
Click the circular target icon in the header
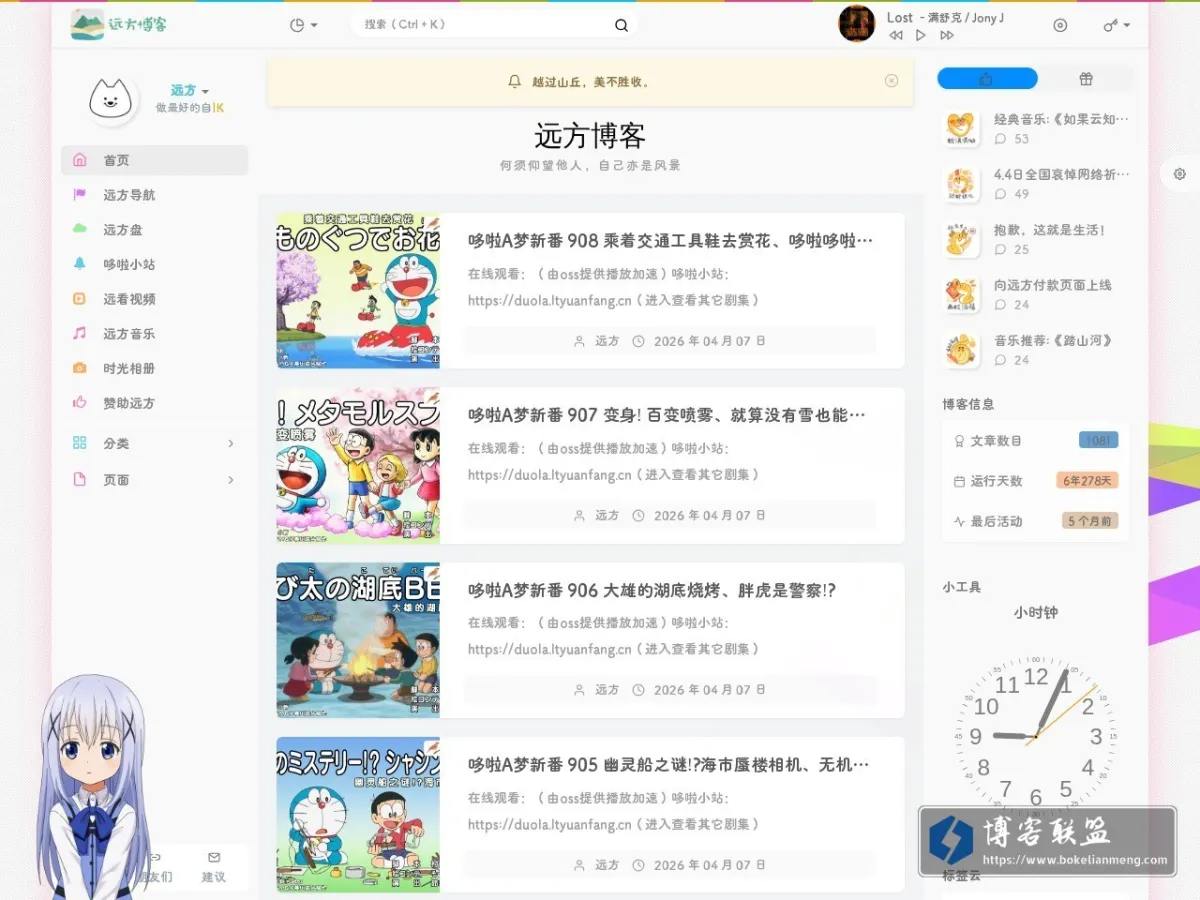[x=1060, y=25]
